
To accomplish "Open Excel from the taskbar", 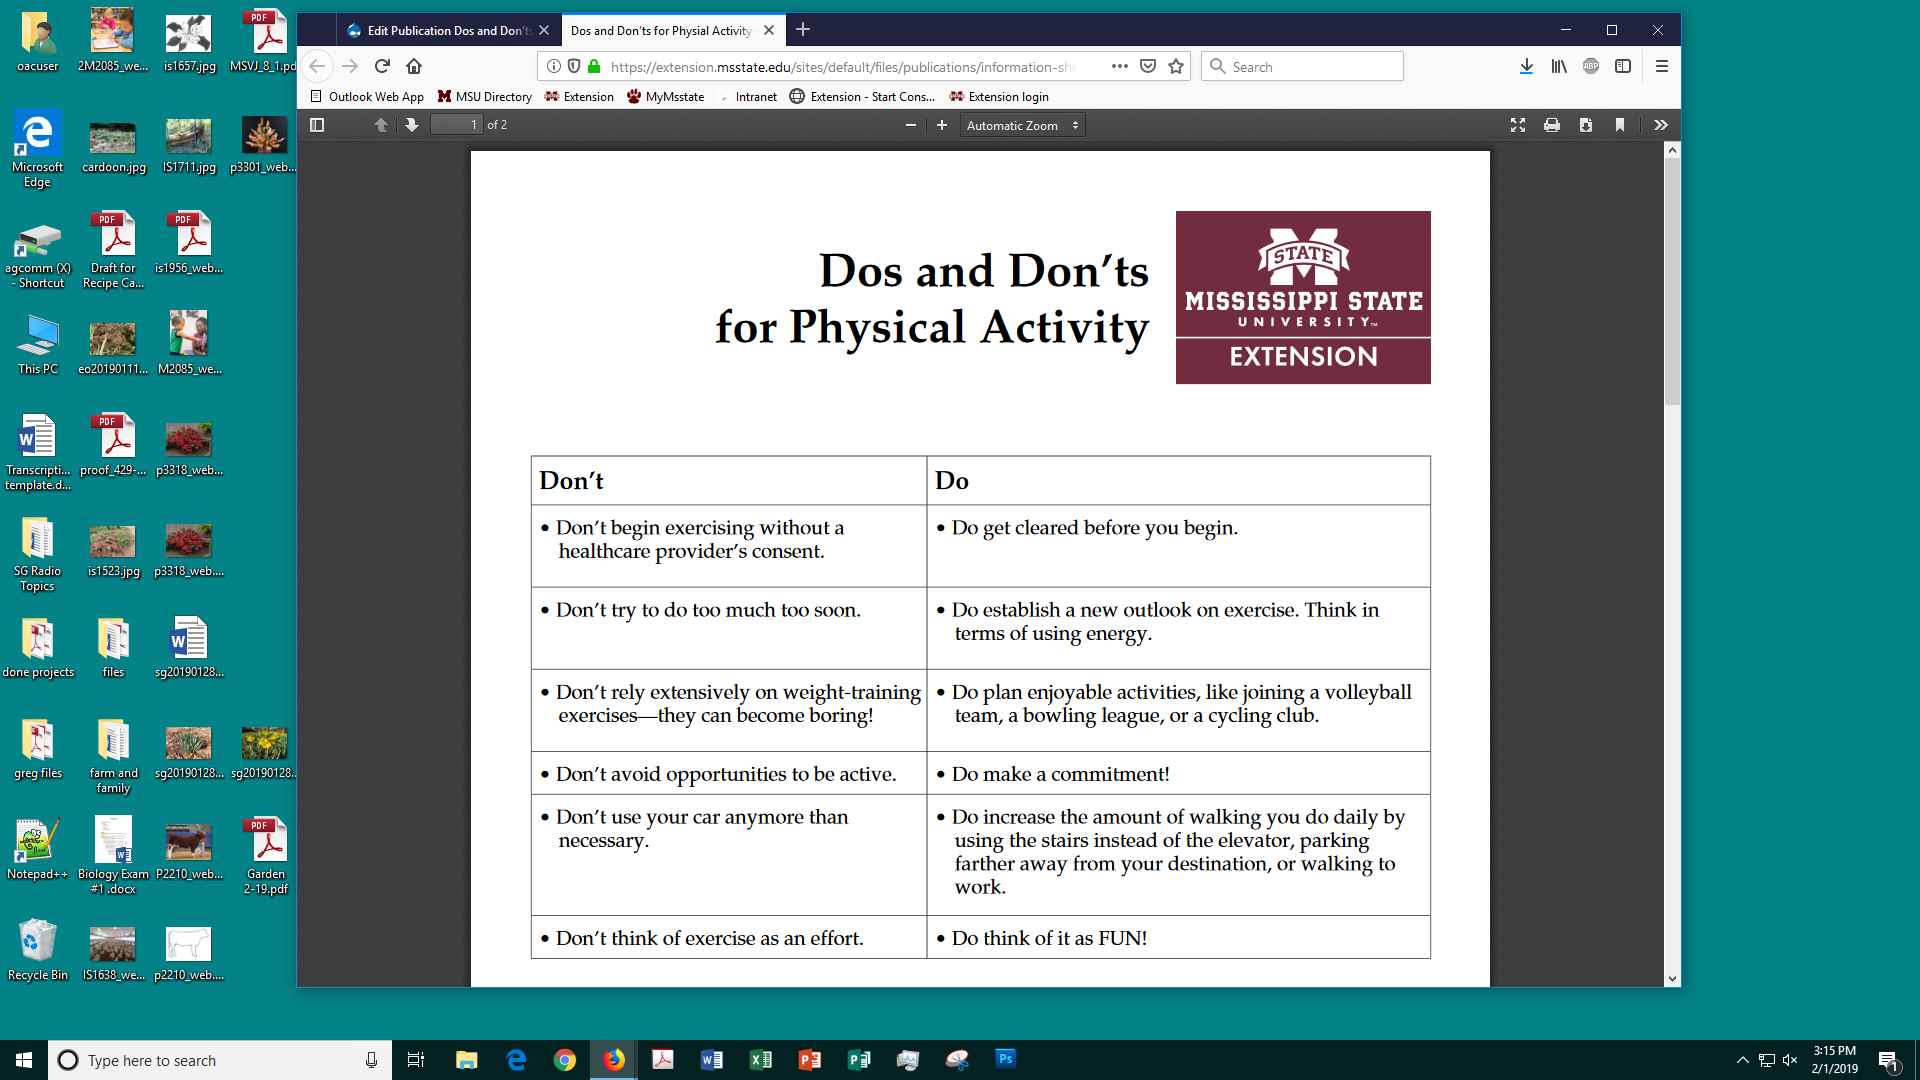I will click(x=761, y=1060).
